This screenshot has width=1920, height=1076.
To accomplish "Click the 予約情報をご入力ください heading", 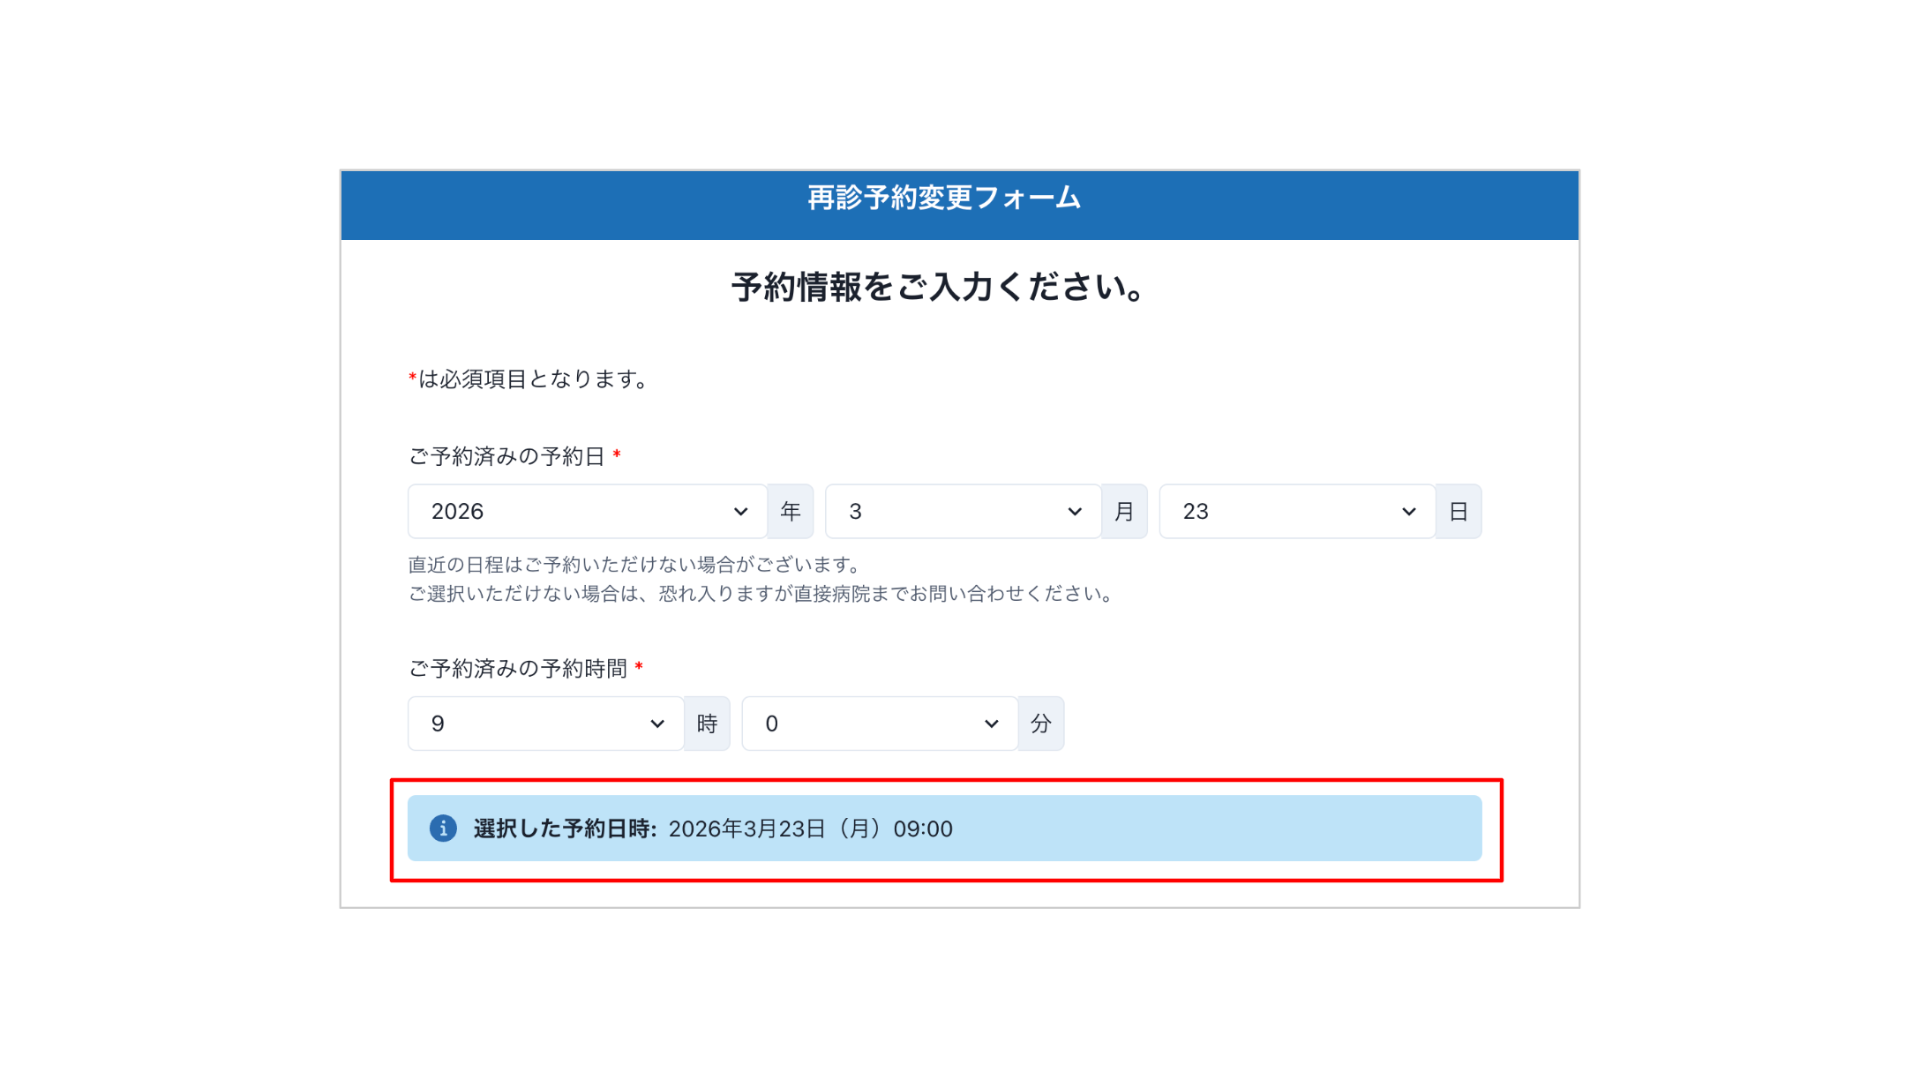I will pos(941,288).
